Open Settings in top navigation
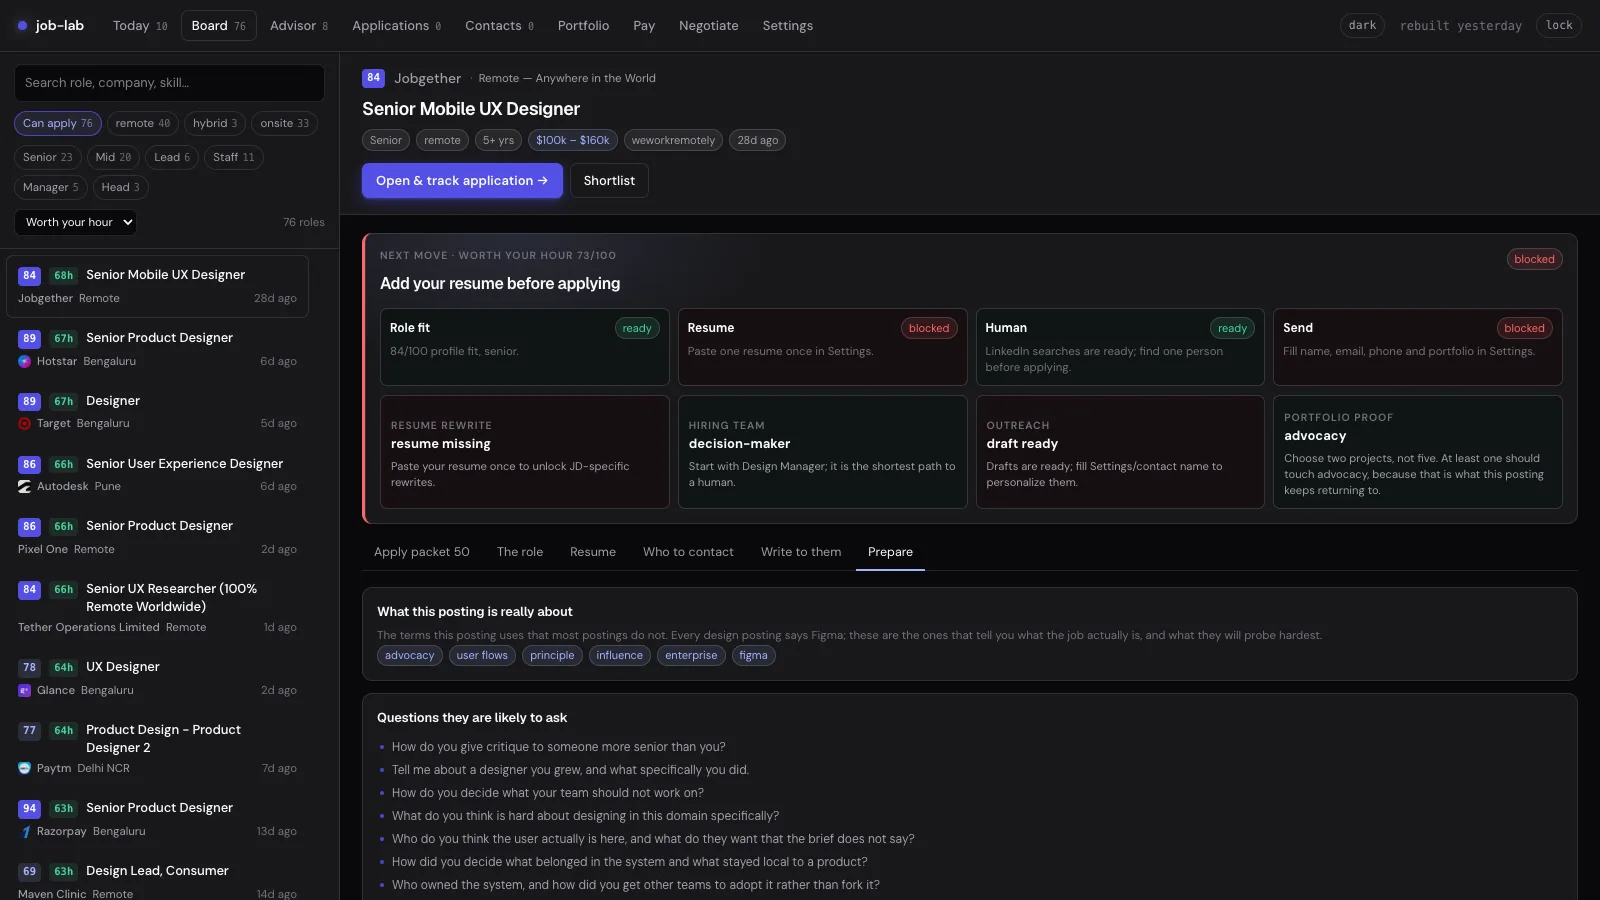 (788, 26)
